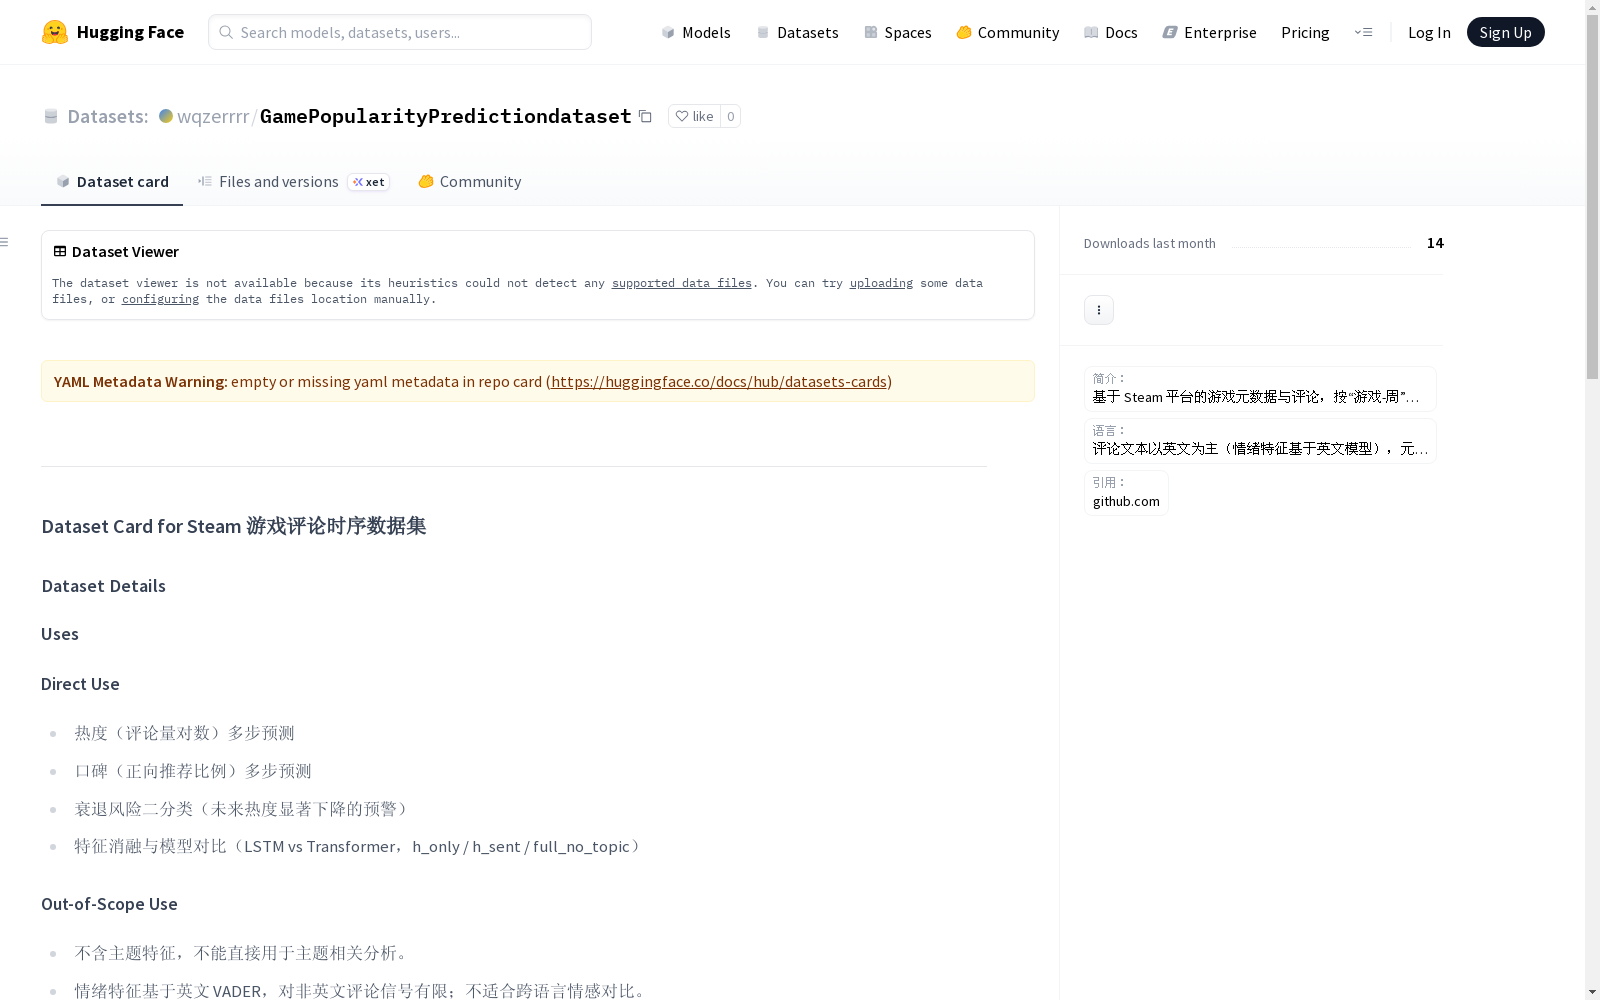Toggle the table of contents sidebar icon

4,242
